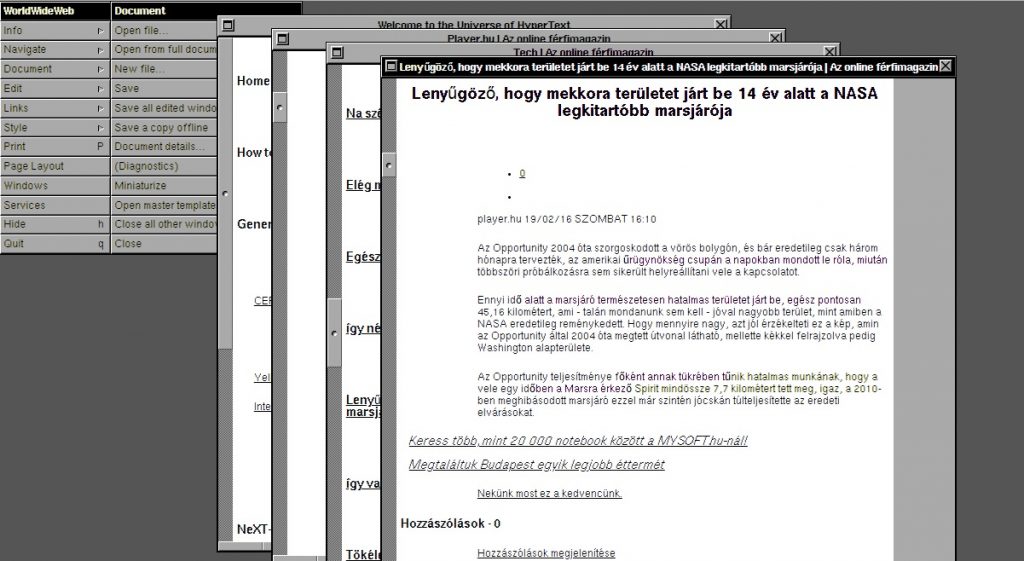Expand the Style submenu

[x=54, y=127]
